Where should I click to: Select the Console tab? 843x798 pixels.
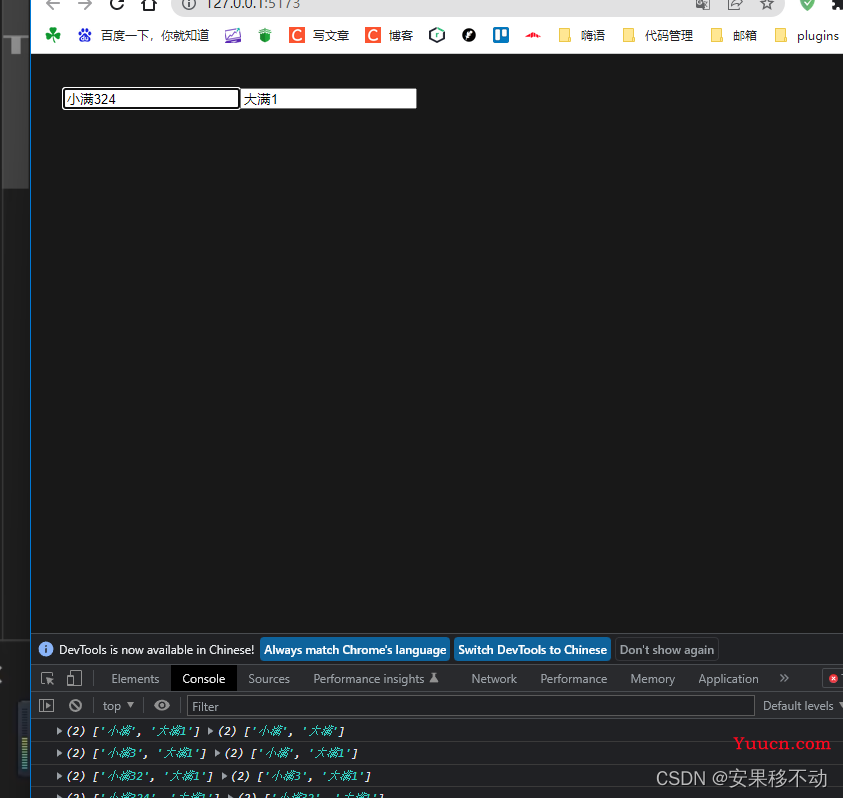pos(204,679)
